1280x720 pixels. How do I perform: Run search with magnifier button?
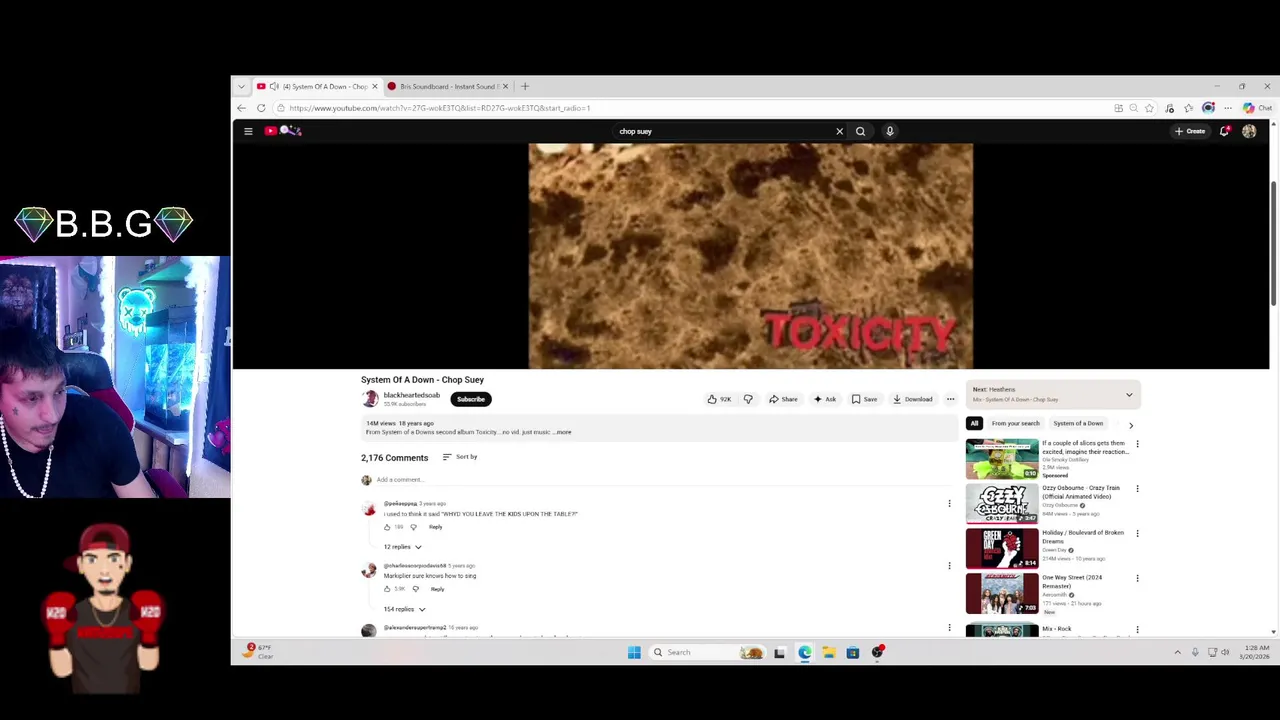pos(860,131)
